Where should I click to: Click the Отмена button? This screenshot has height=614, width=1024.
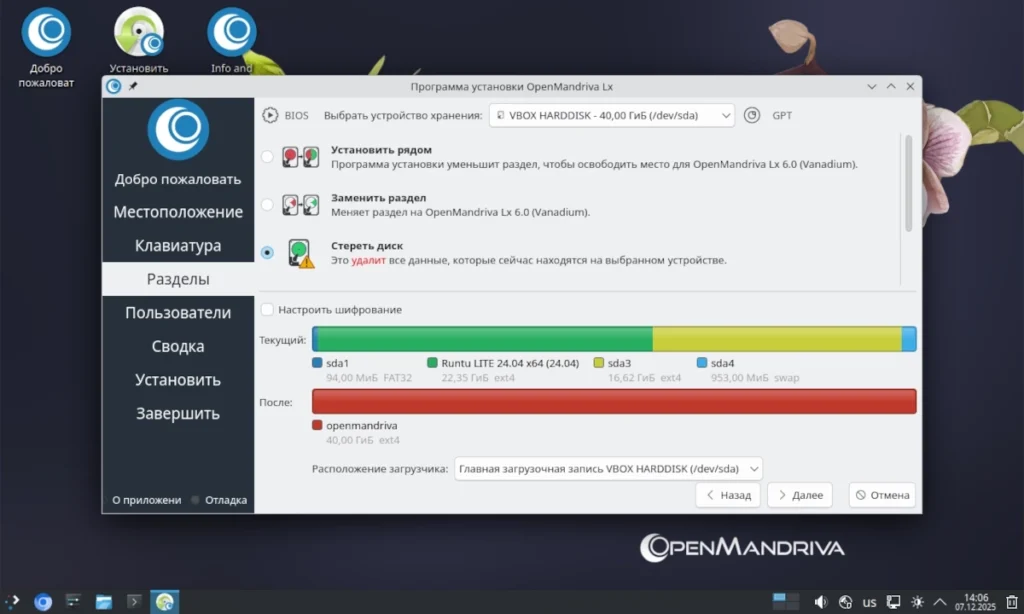(x=882, y=495)
